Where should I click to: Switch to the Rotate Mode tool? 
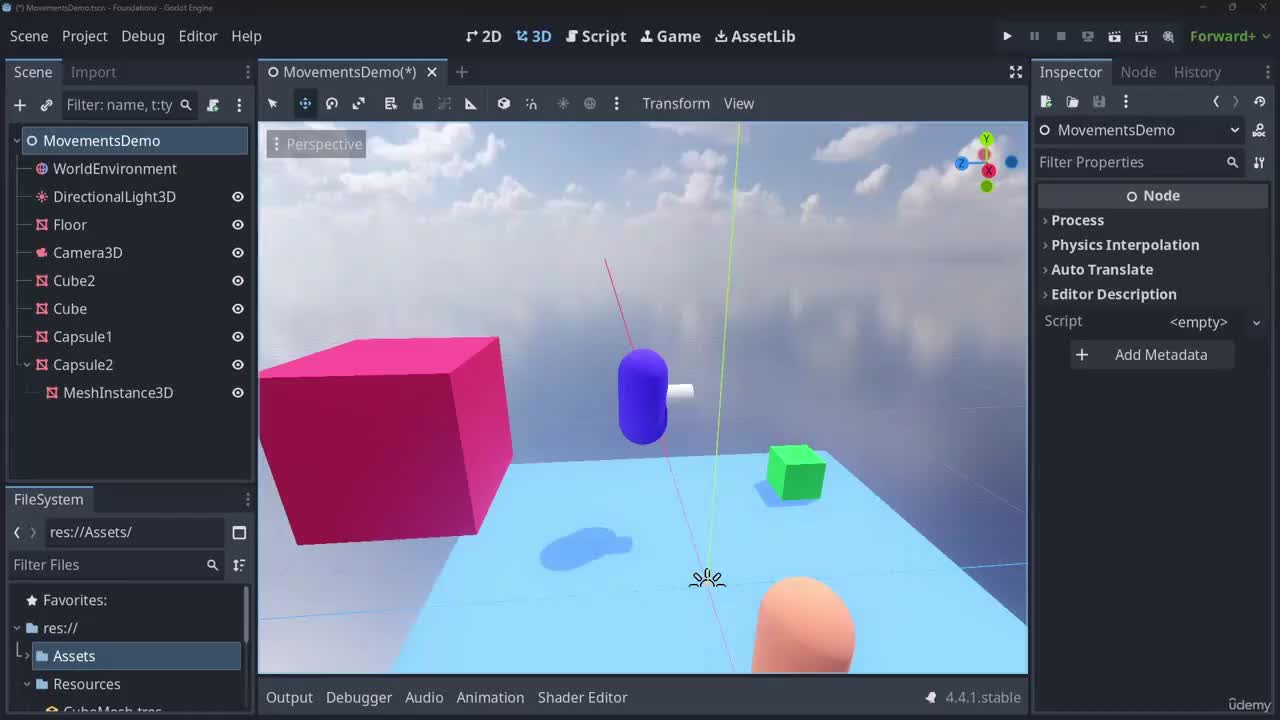coord(332,104)
